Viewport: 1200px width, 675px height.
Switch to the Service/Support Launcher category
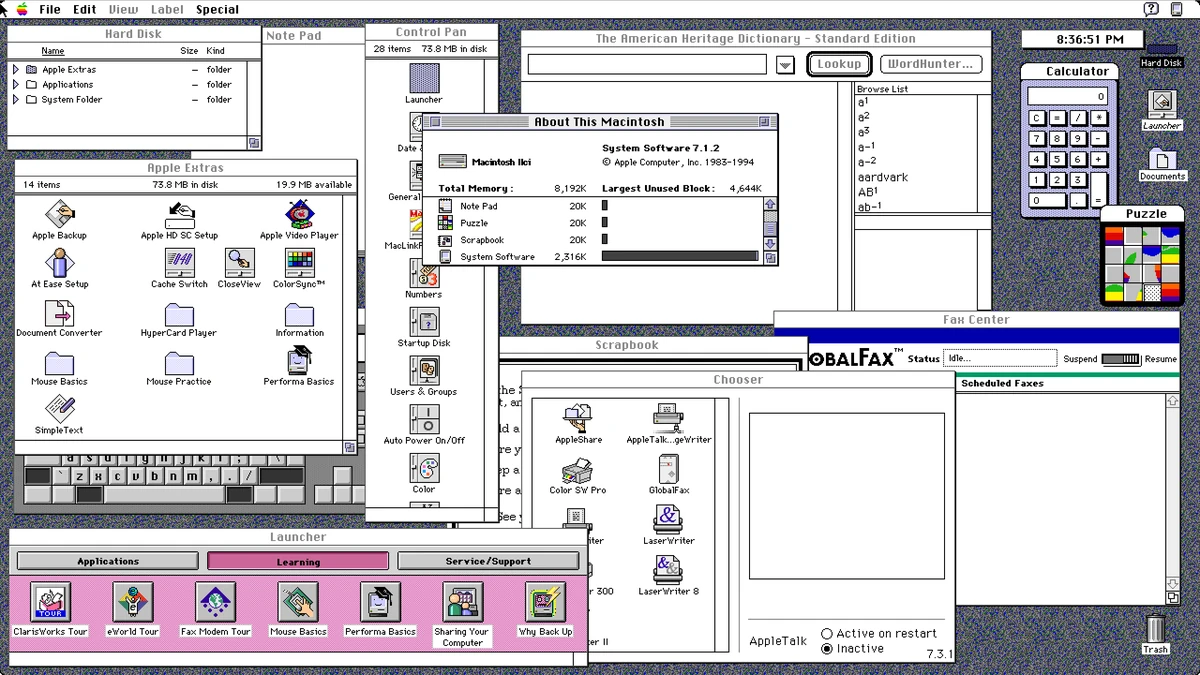pyautogui.click(x=489, y=560)
